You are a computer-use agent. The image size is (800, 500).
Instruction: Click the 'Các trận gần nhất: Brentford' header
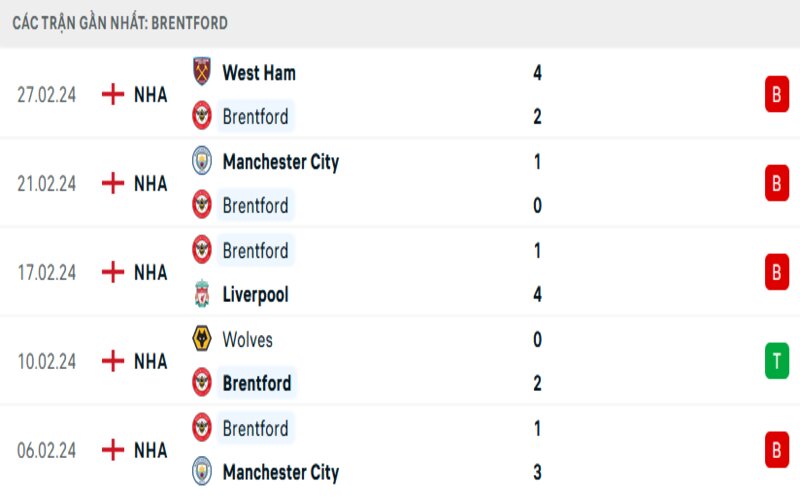click(120, 22)
